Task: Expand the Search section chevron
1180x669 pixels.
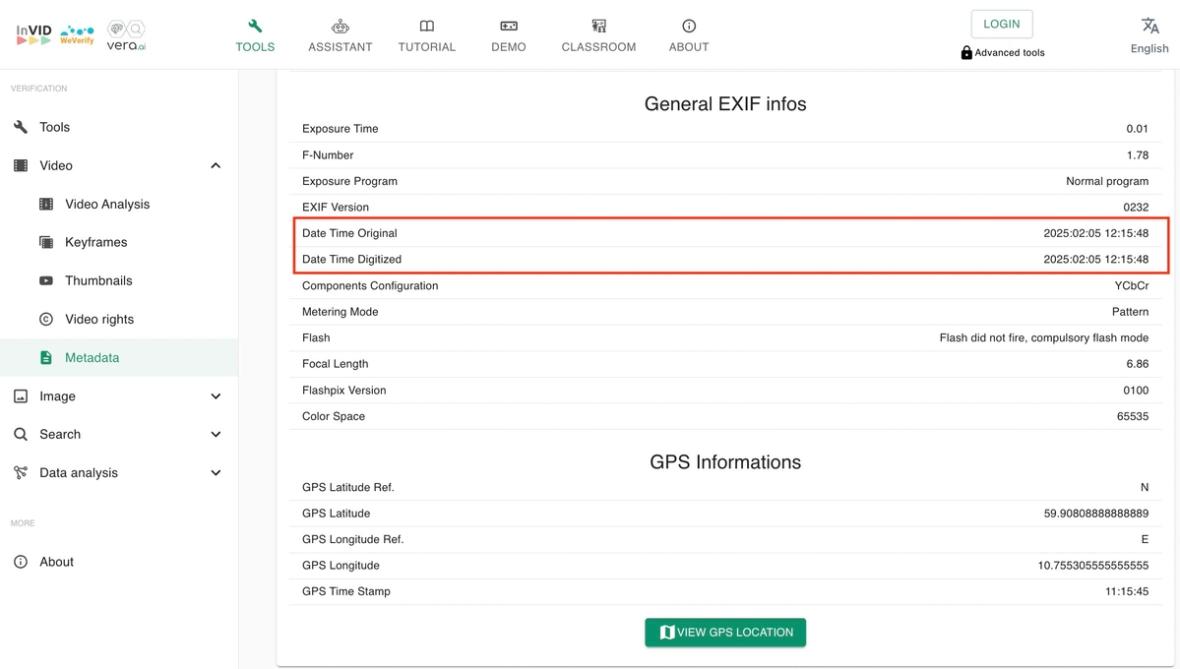Action: [216, 434]
